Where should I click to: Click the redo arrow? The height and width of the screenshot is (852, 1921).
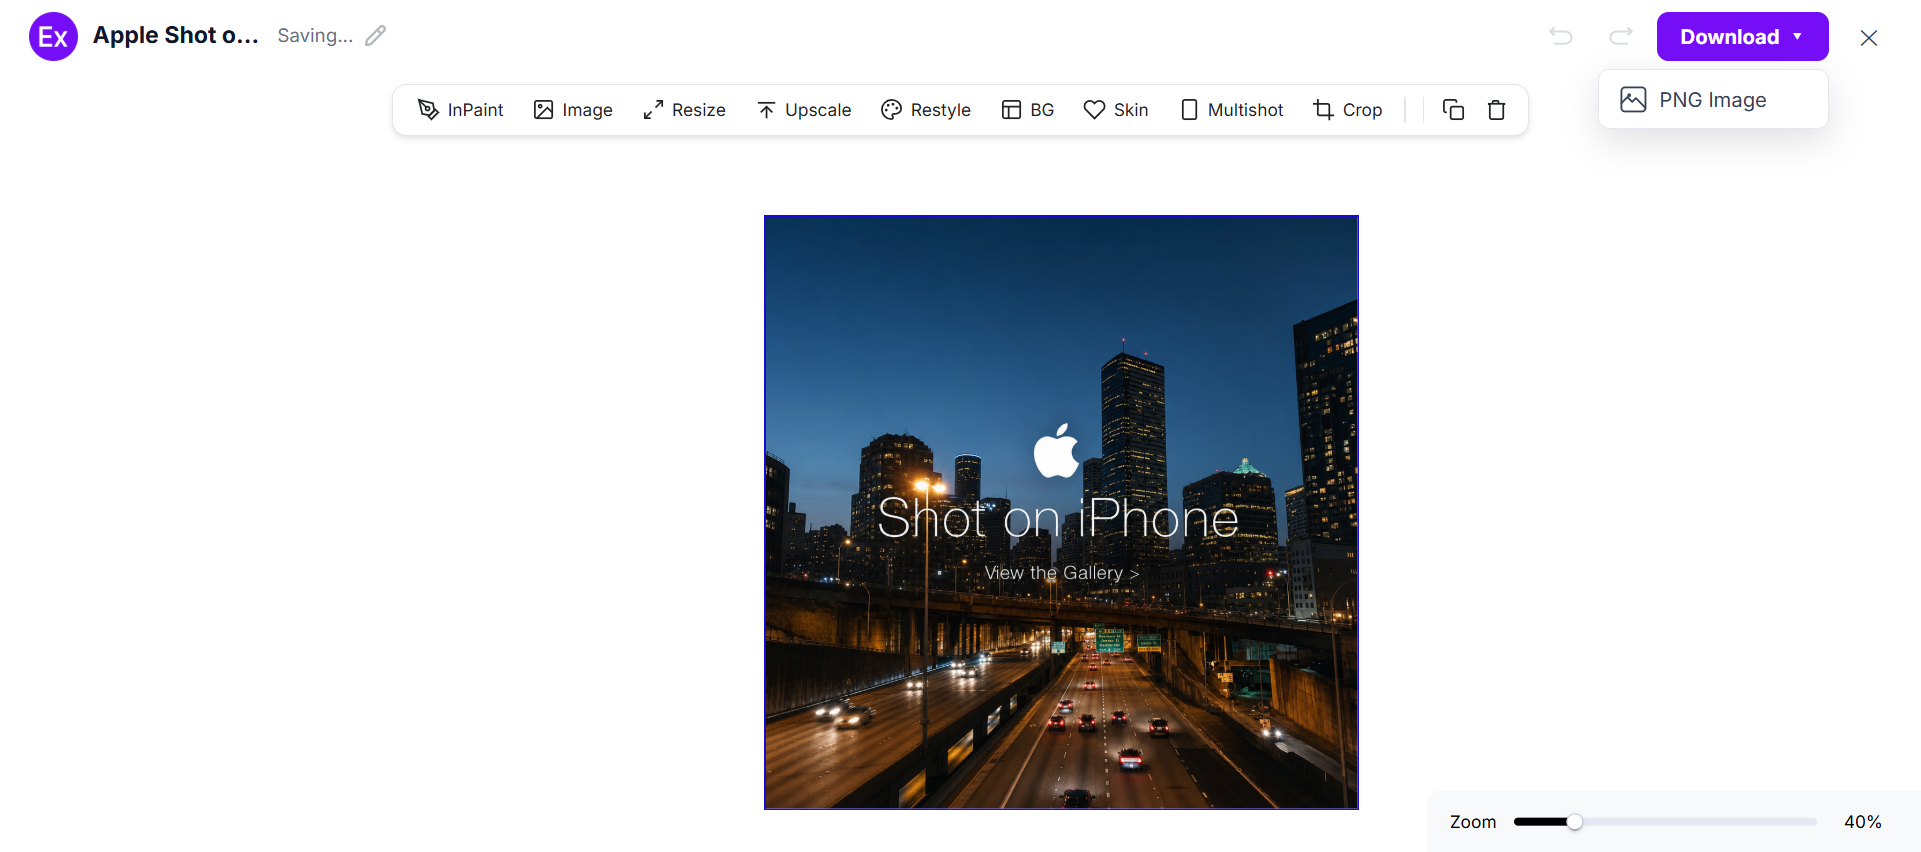(1621, 37)
